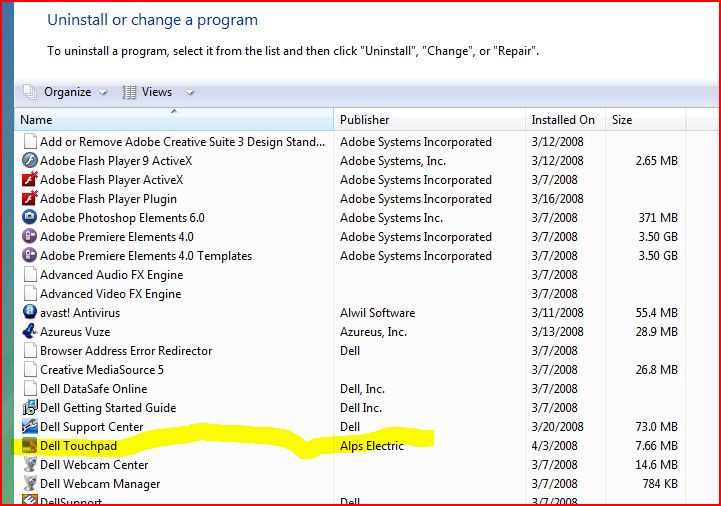Click the Dell DataSafe Online icon
The image size is (721, 506).
30,388
